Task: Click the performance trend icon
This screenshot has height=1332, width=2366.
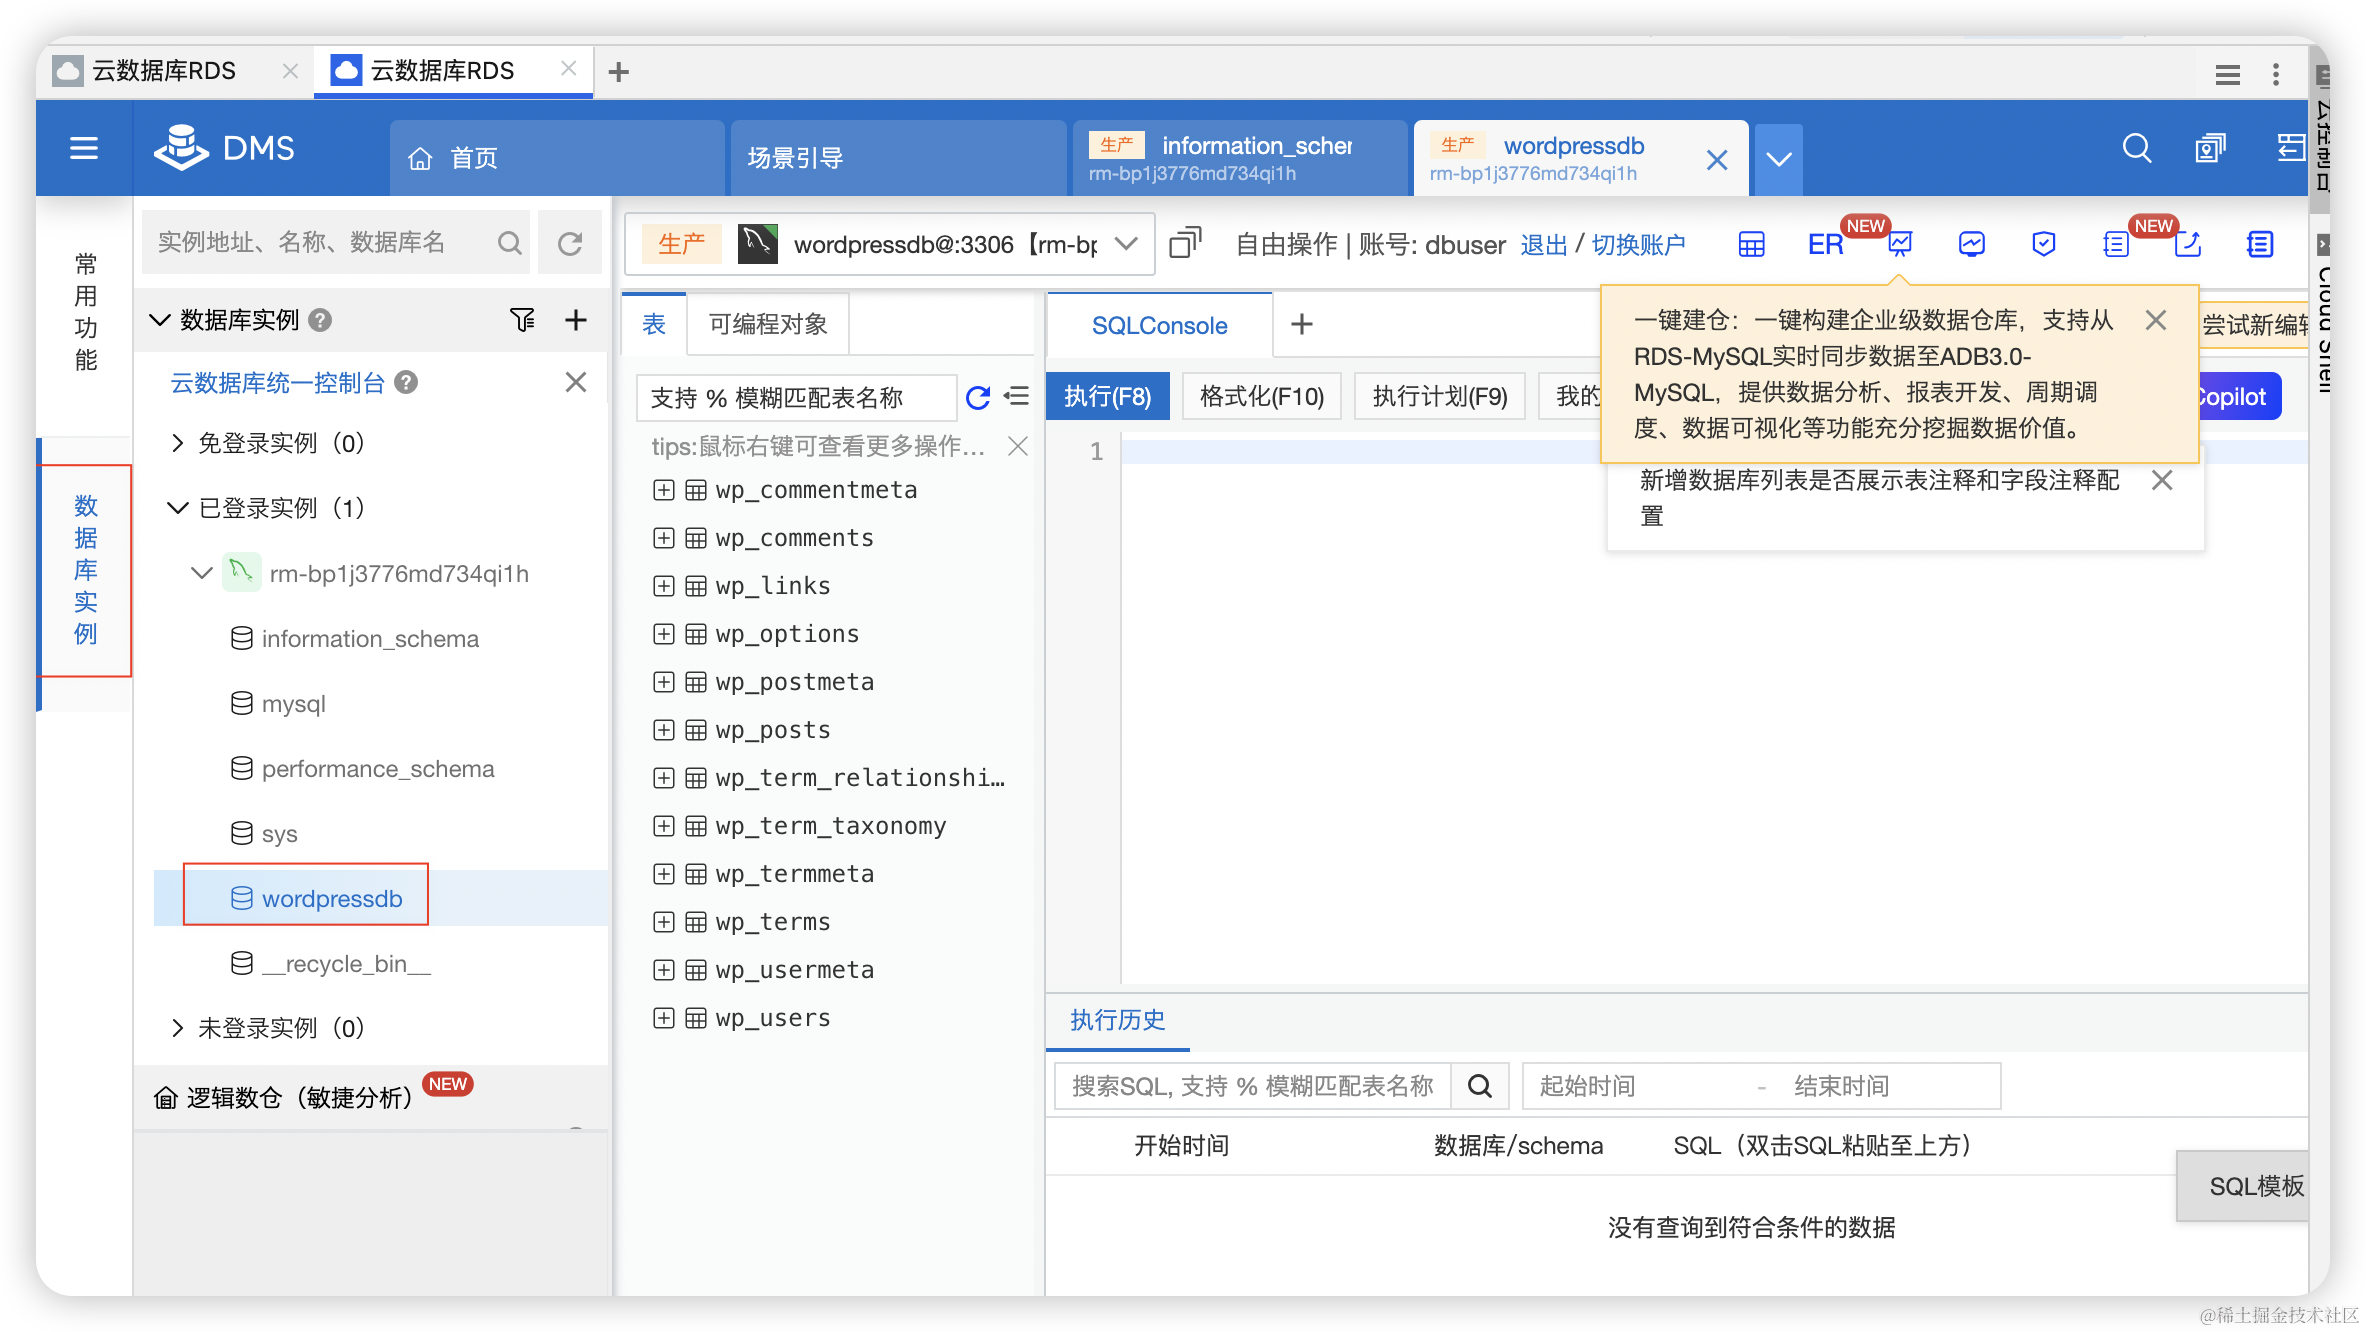Action: click(1971, 244)
